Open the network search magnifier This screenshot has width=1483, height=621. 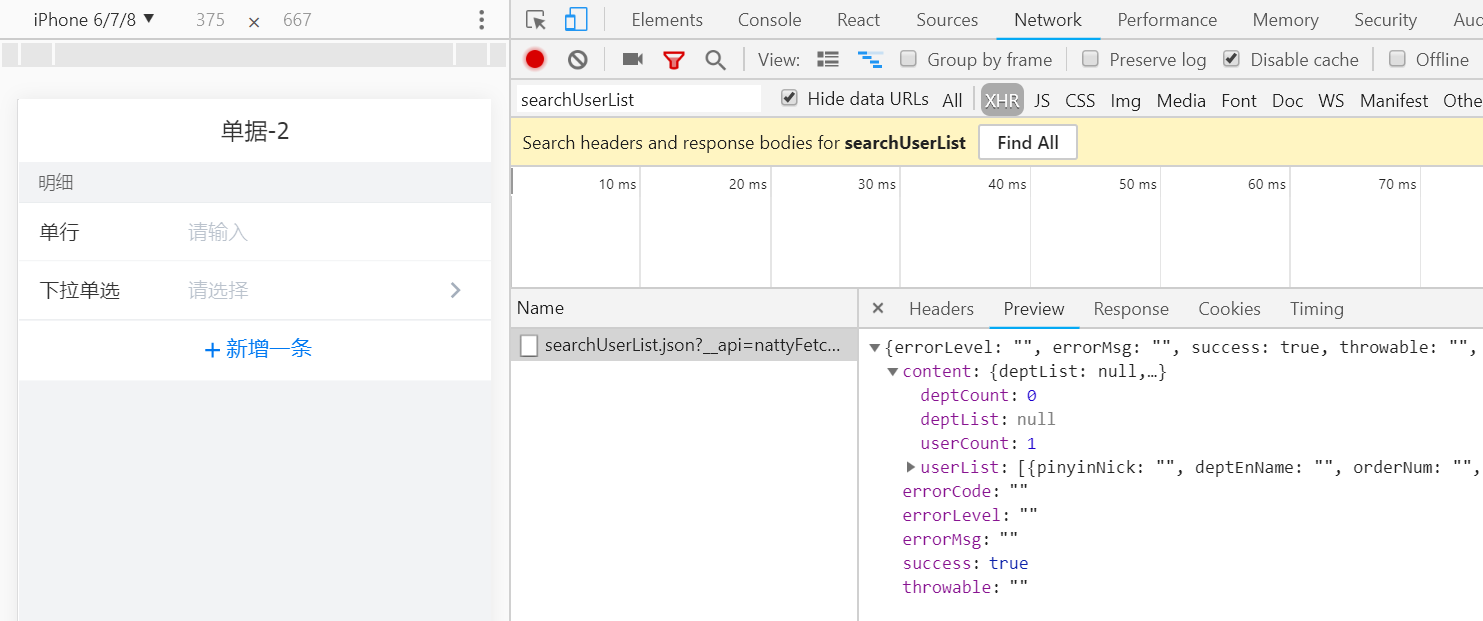715,60
